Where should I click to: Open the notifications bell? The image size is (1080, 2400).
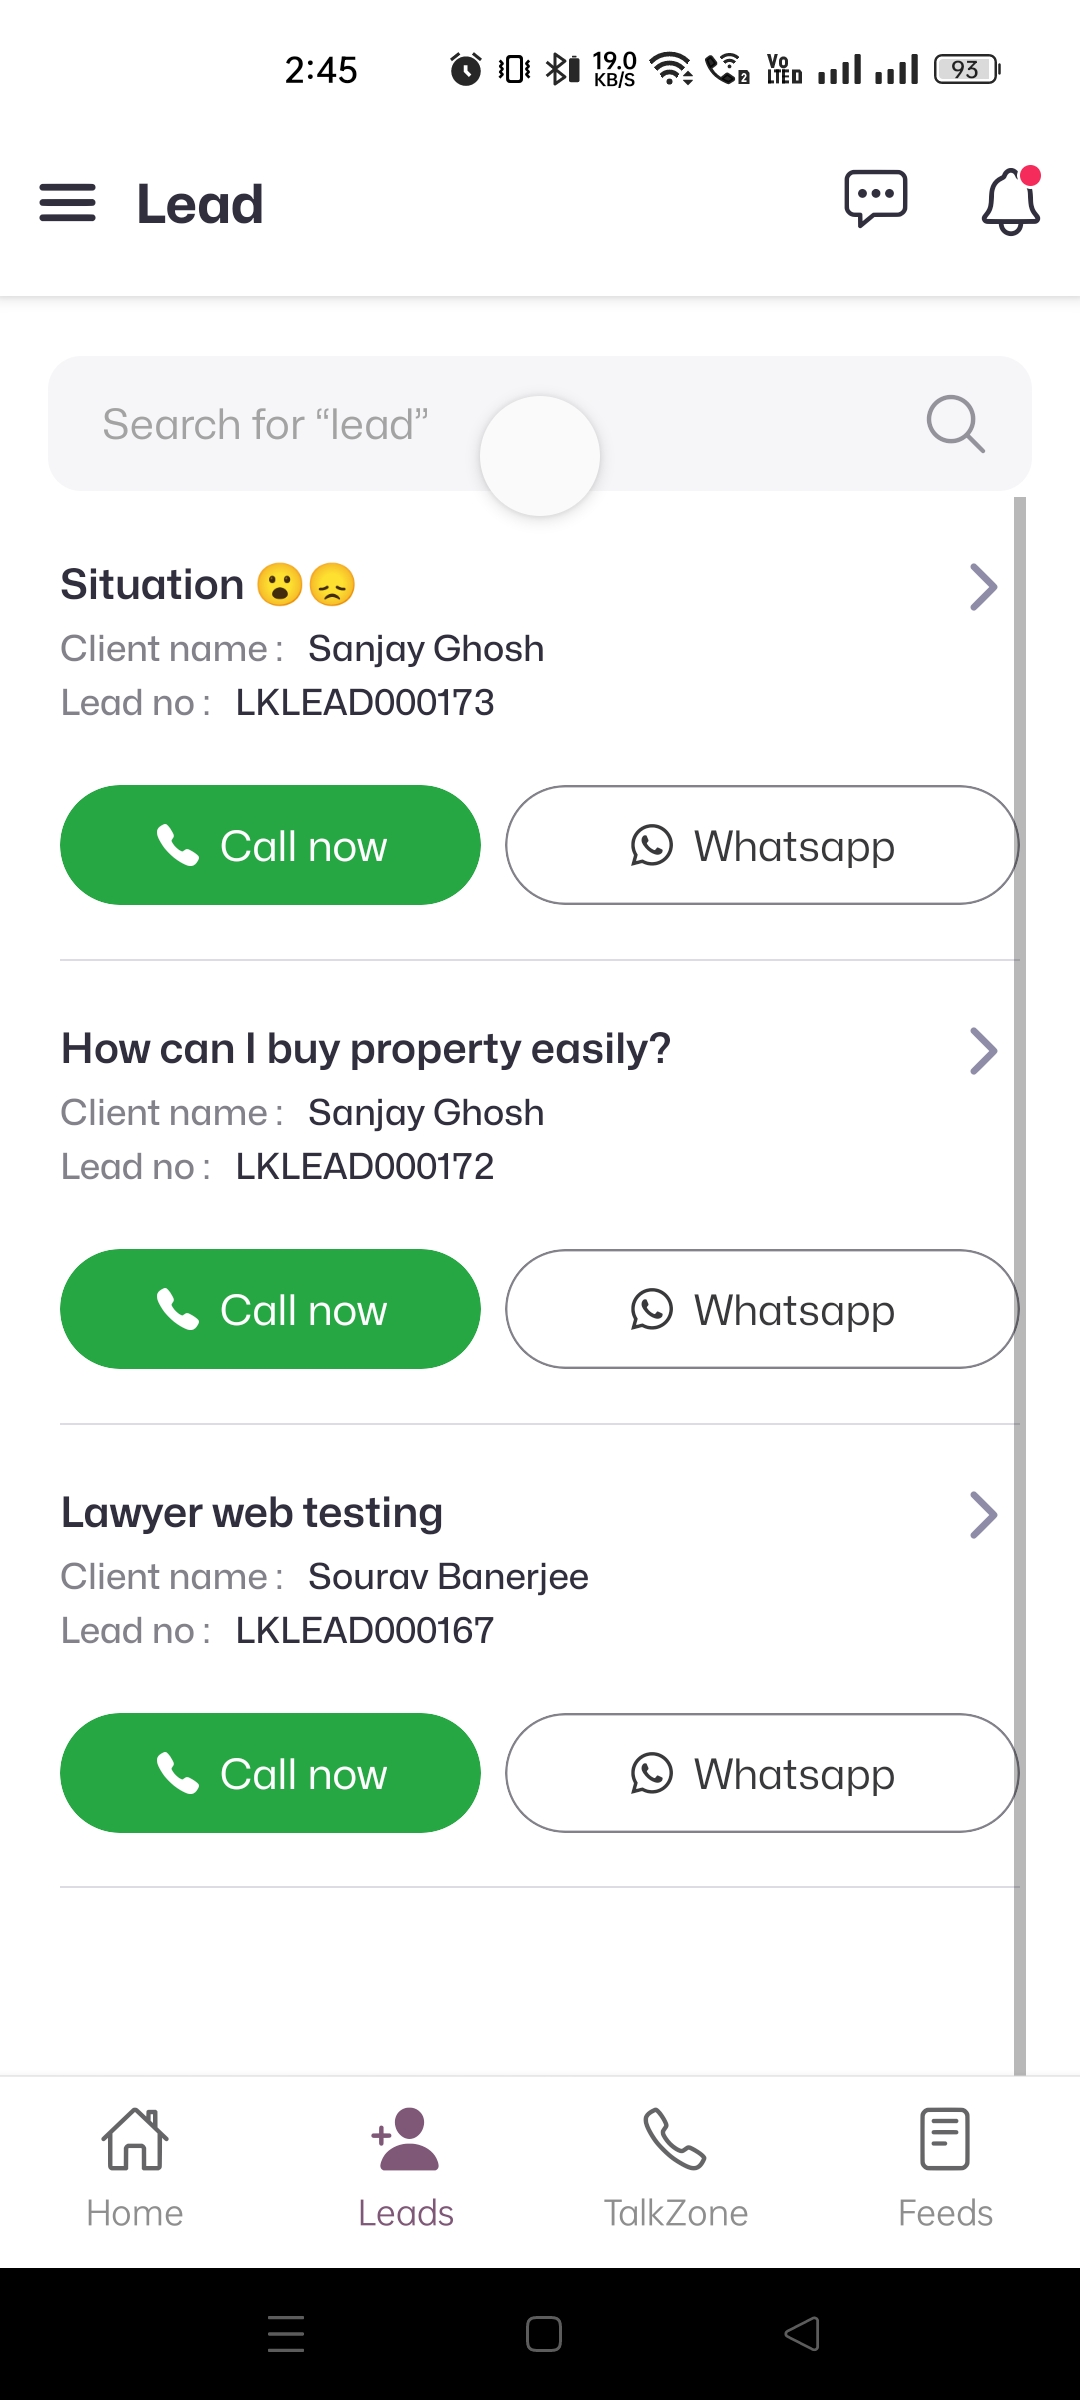tap(1010, 202)
